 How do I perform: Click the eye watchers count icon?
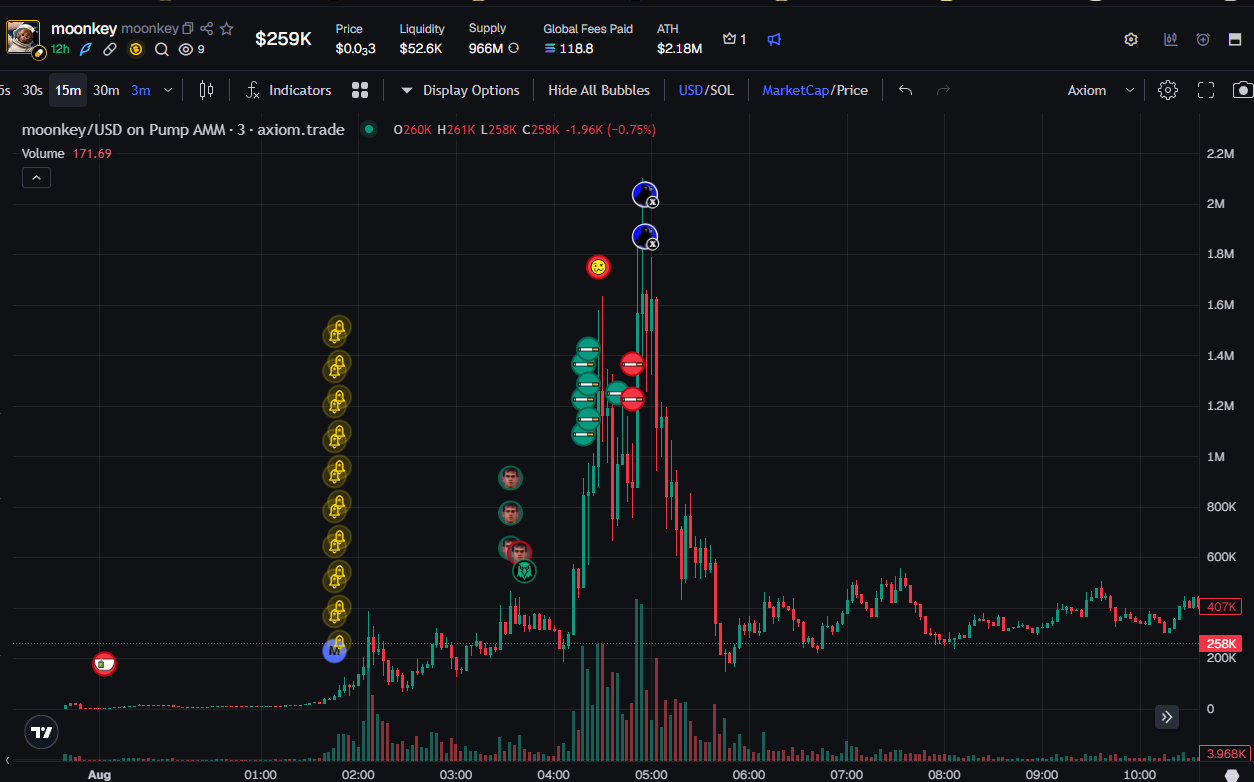point(191,49)
